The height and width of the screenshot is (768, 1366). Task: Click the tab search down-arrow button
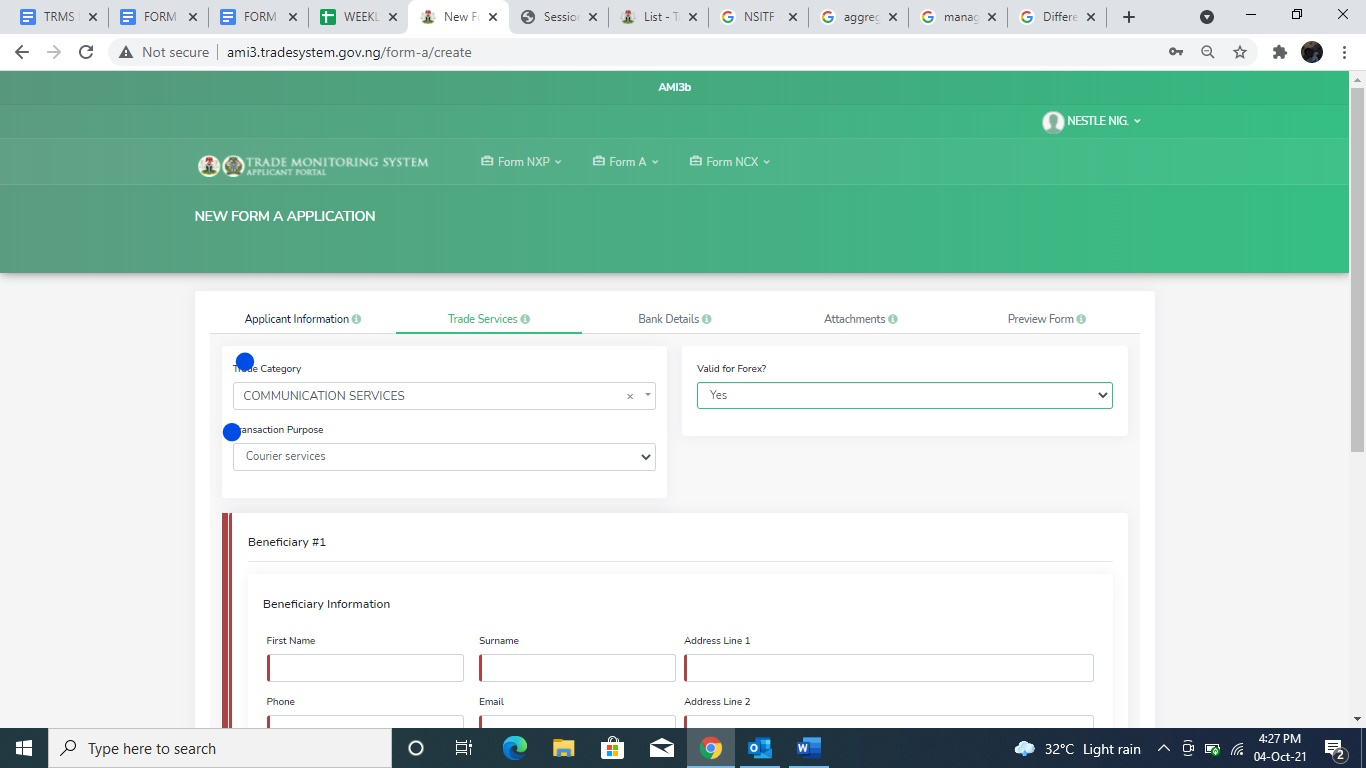click(1207, 17)
